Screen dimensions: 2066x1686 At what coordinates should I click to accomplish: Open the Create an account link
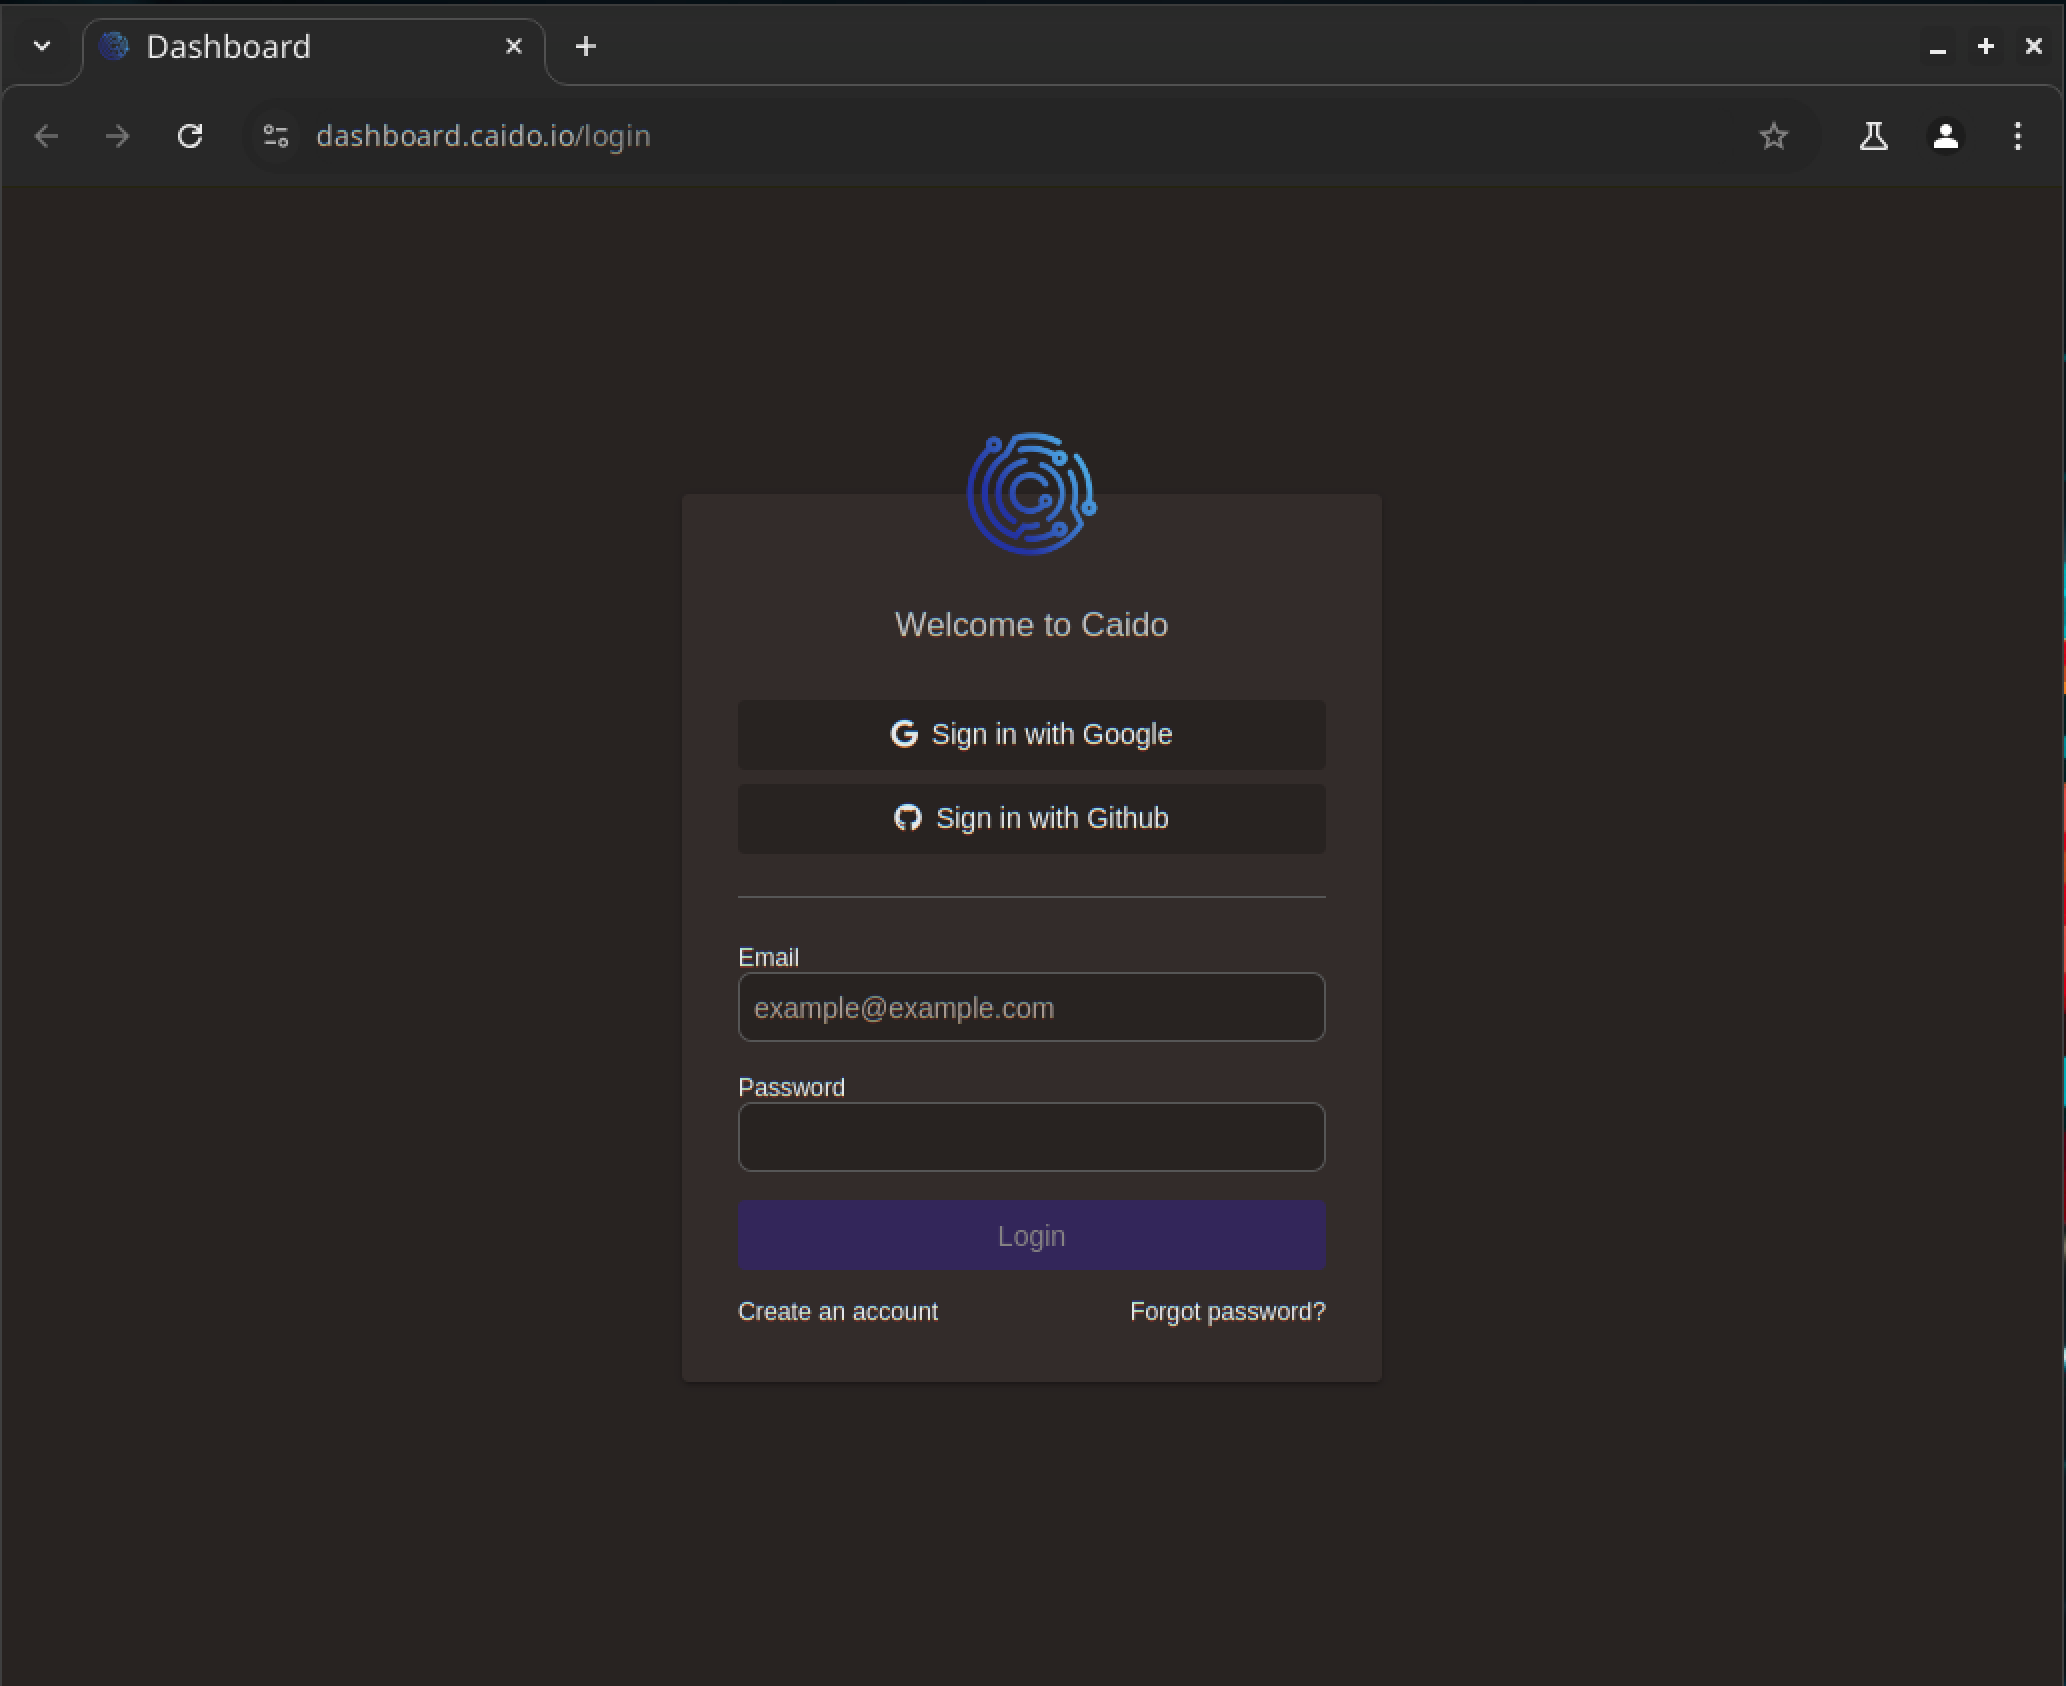click(837, 1311)
